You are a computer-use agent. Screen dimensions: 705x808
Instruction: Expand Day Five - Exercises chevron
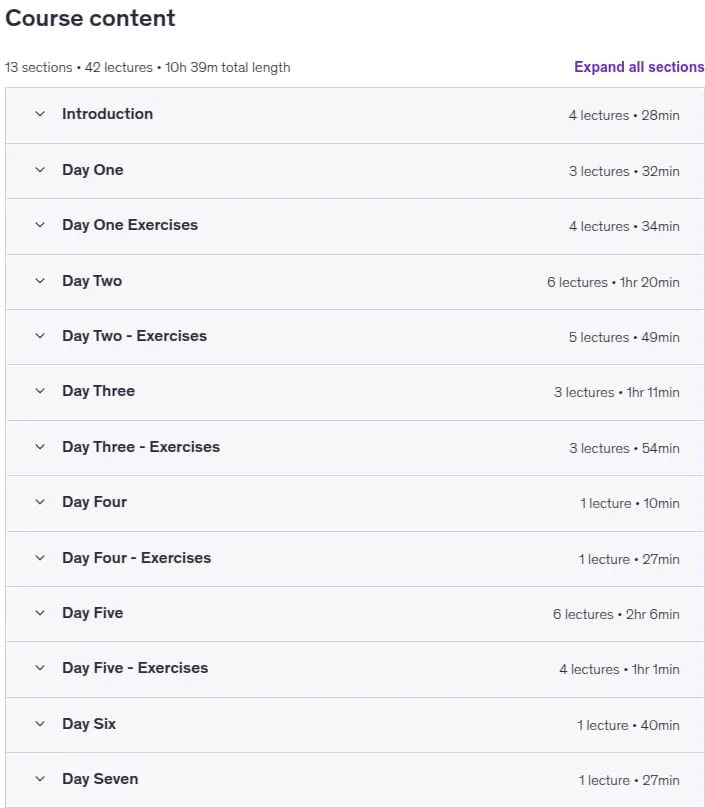click(x=40, y=668)
